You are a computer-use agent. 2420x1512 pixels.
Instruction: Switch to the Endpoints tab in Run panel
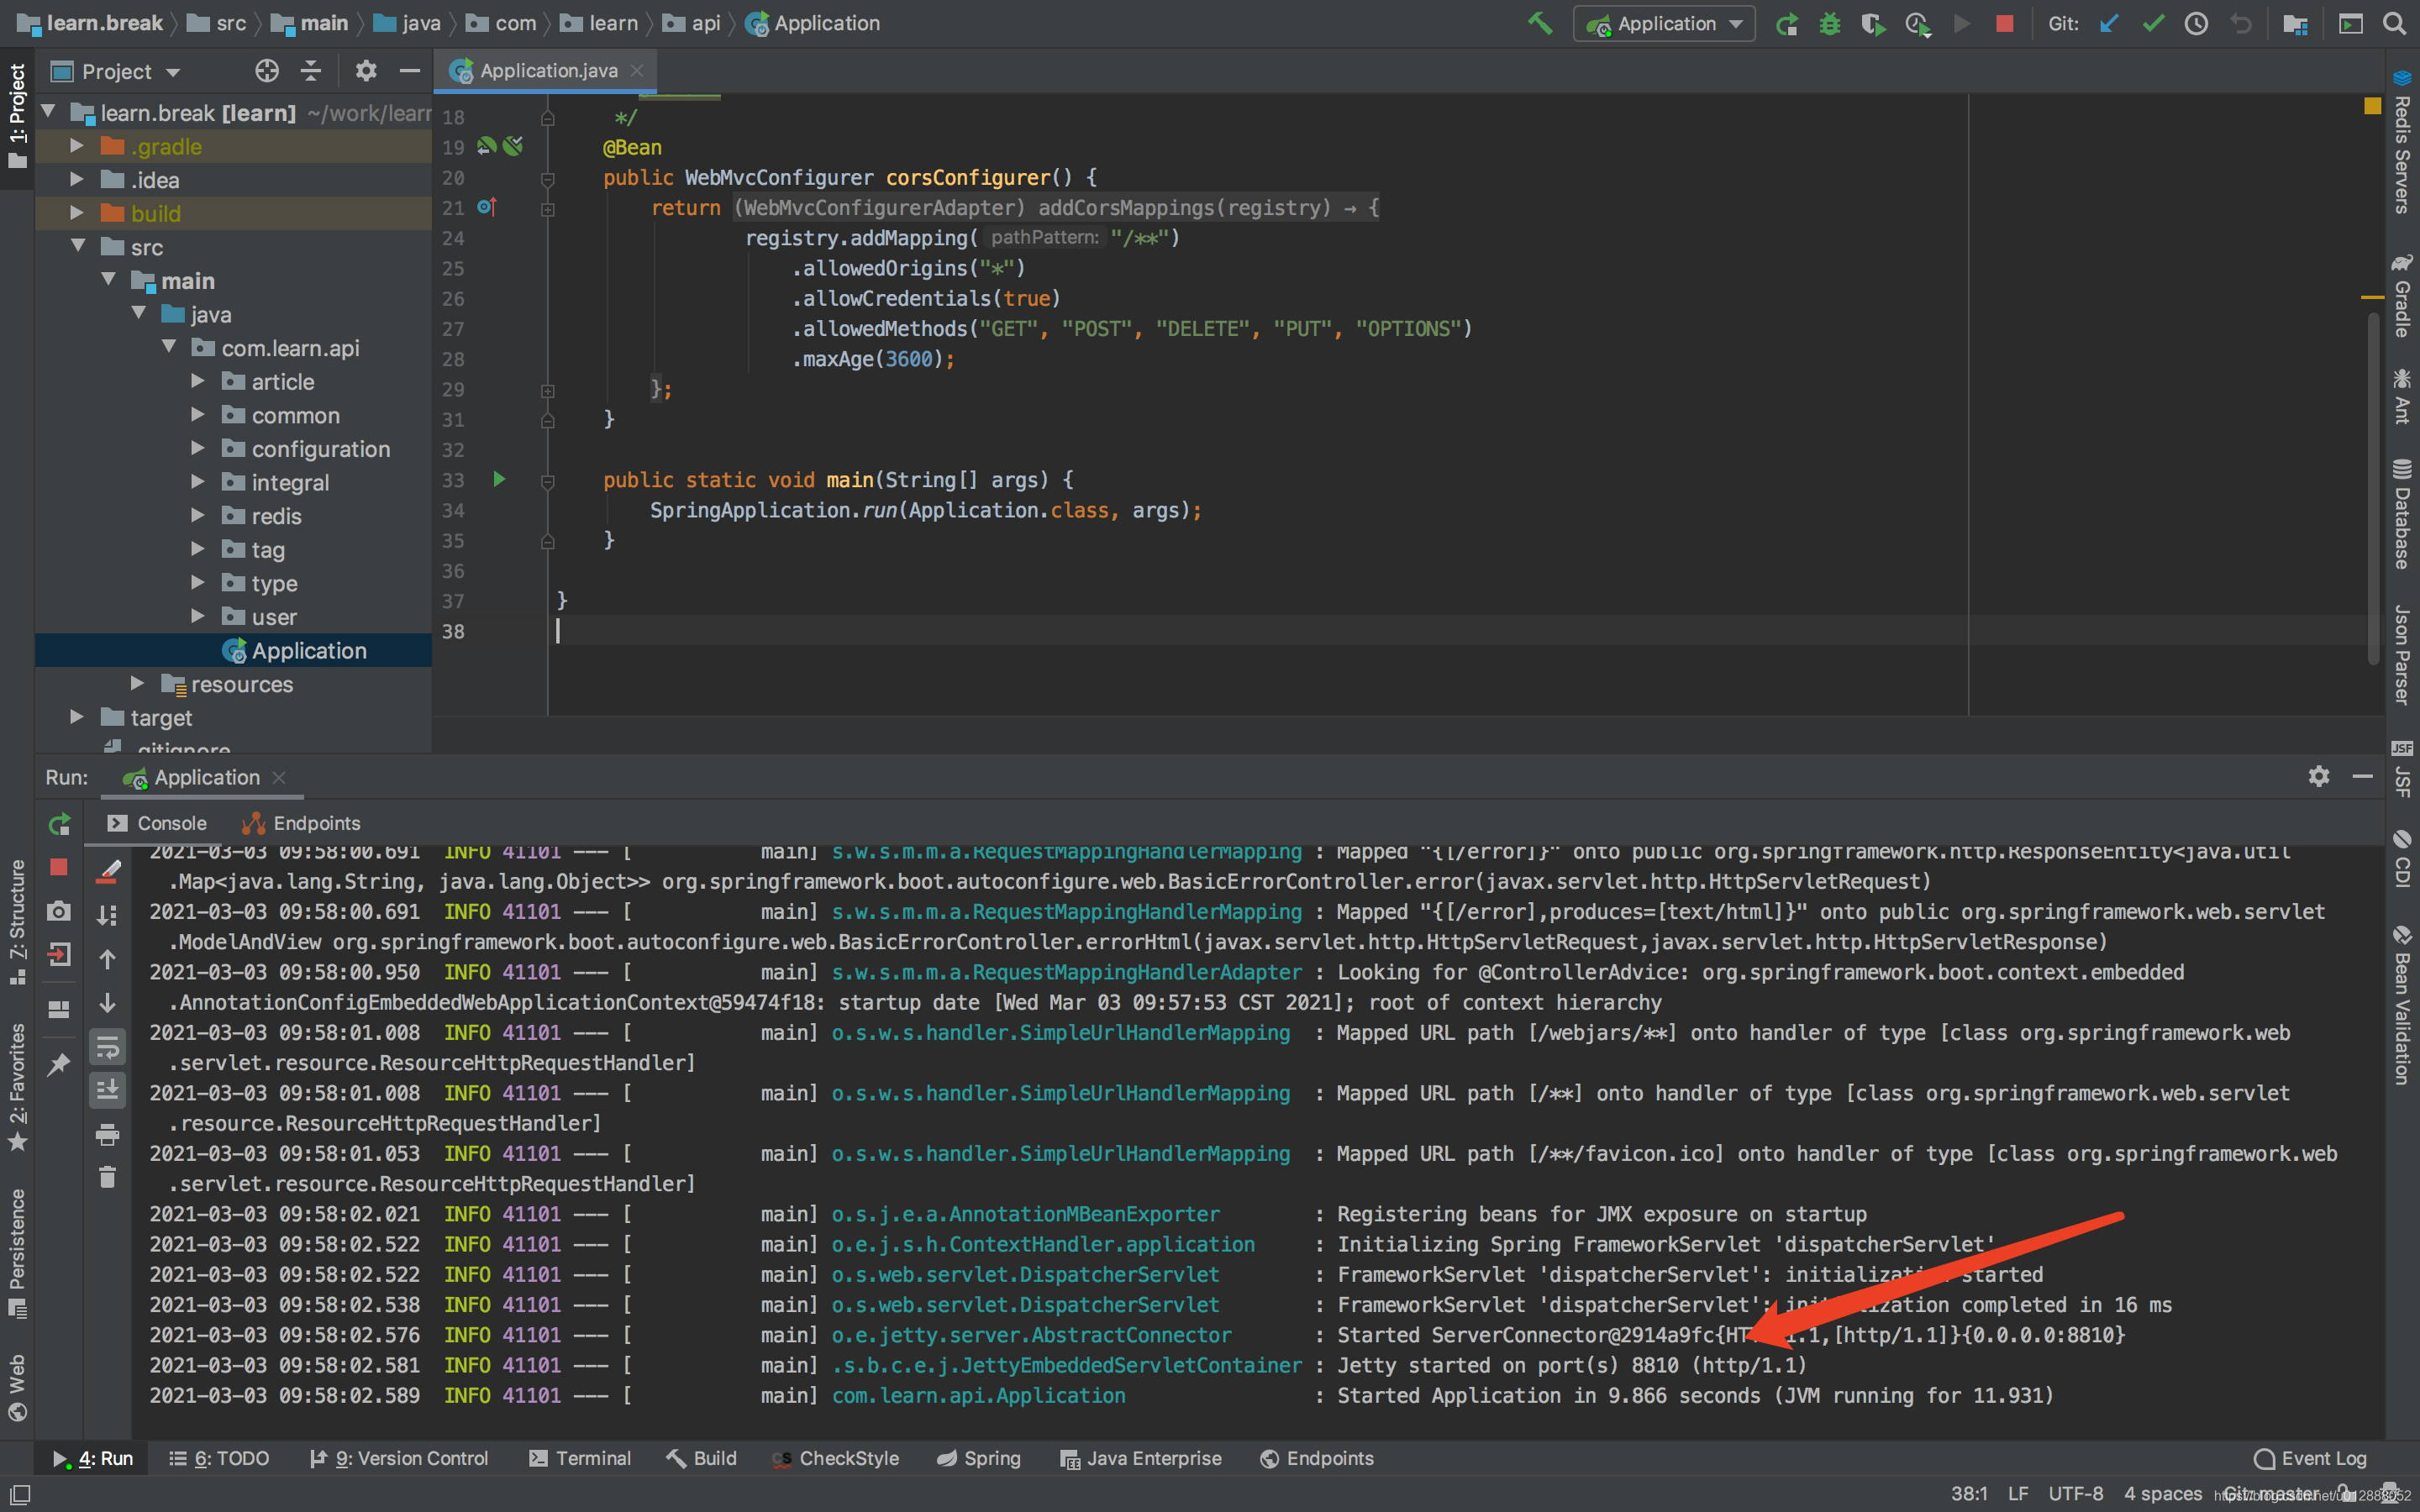pos(301,823)
